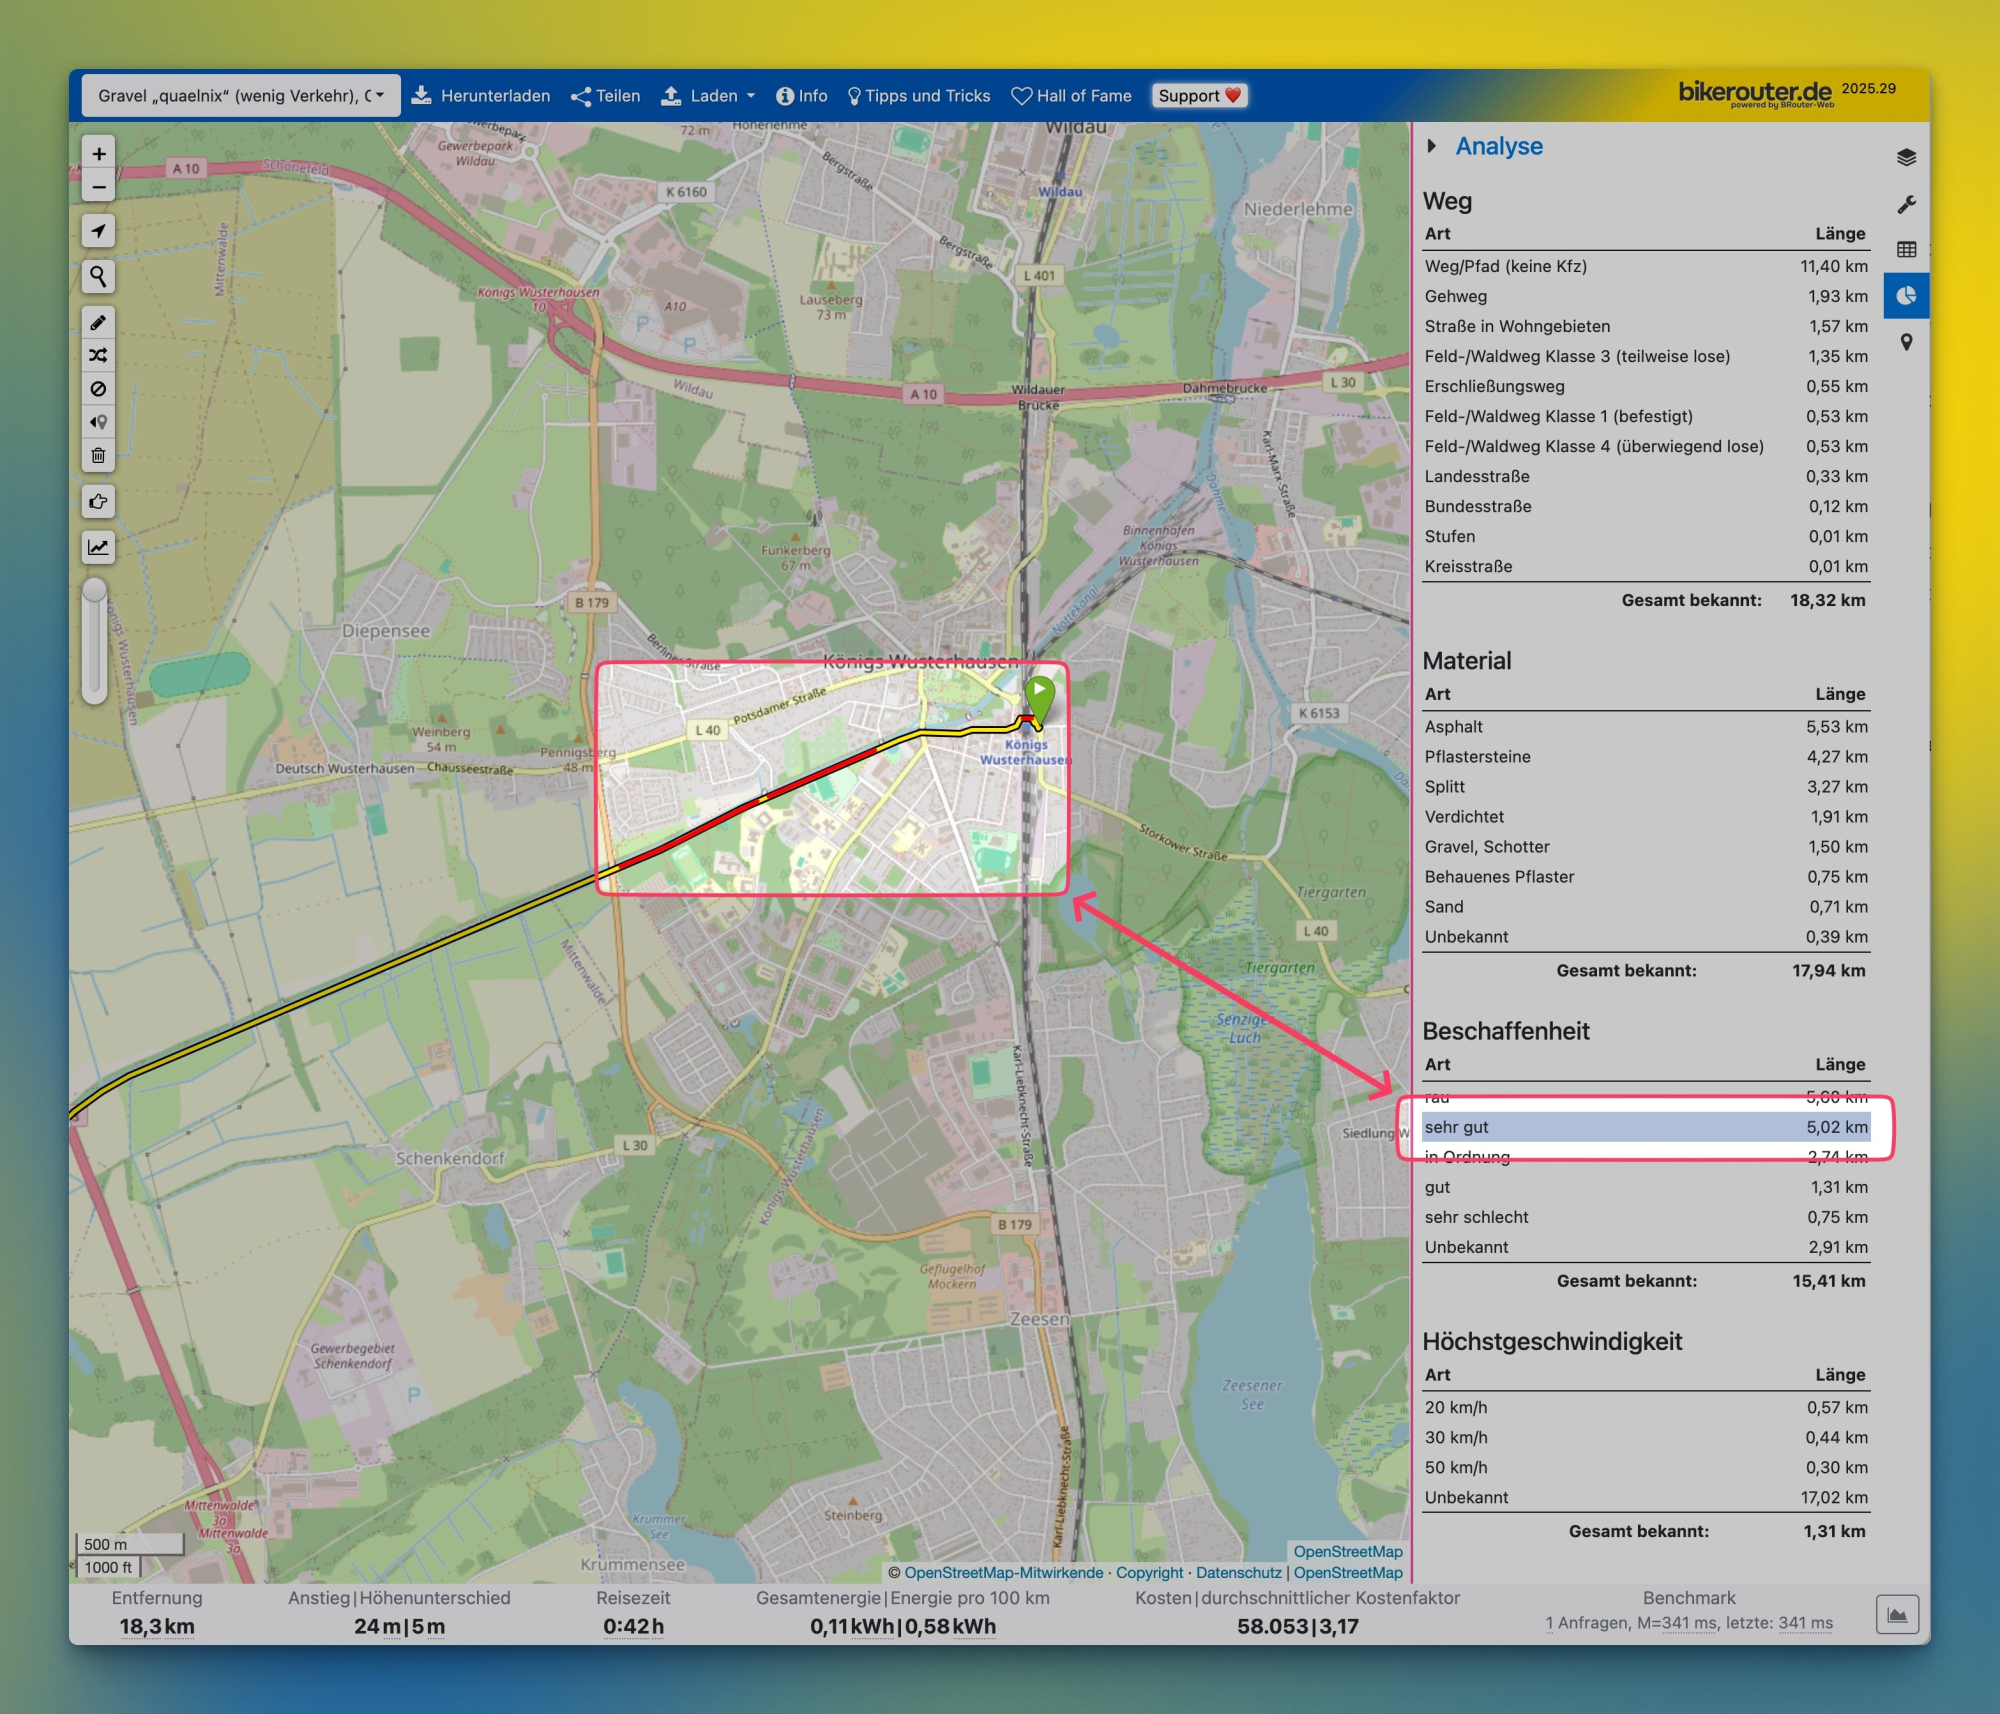Click the straight-line pointing hand toggle
2000x1714 pixels.
pos(98,501)
